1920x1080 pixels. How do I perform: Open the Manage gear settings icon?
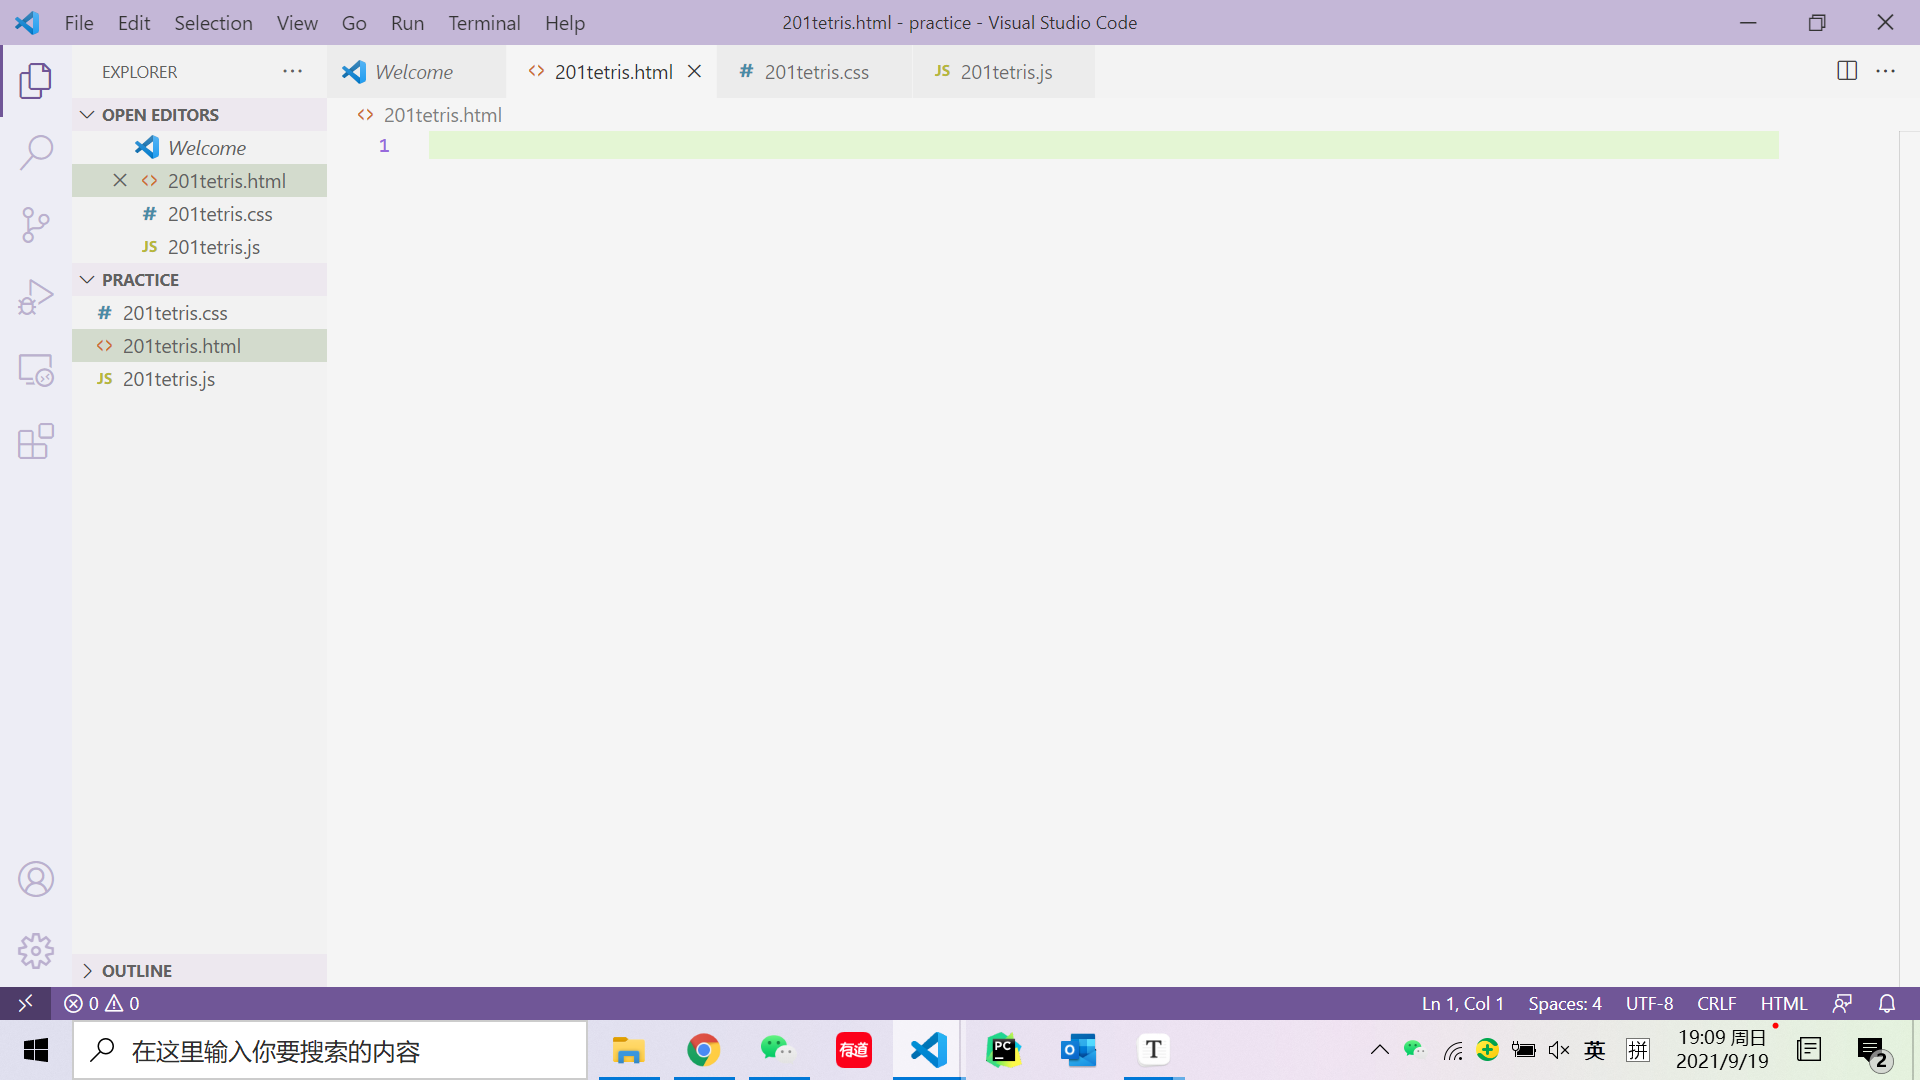tap(36, 951)
